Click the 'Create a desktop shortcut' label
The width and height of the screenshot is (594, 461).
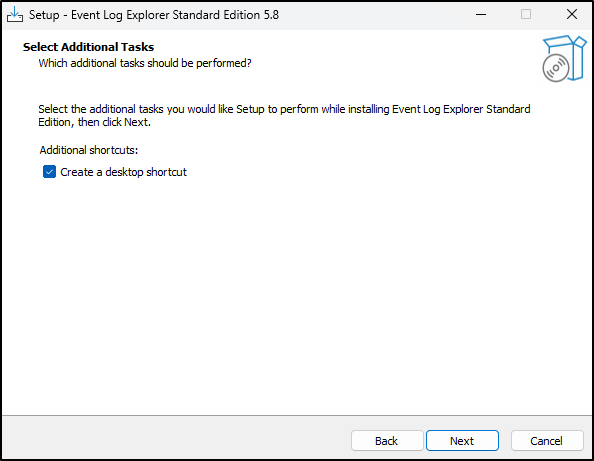coord(123,172)
